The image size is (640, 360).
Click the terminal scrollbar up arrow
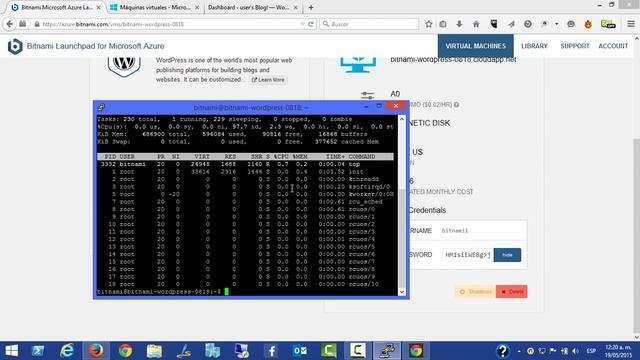click(x=402, y=119)
